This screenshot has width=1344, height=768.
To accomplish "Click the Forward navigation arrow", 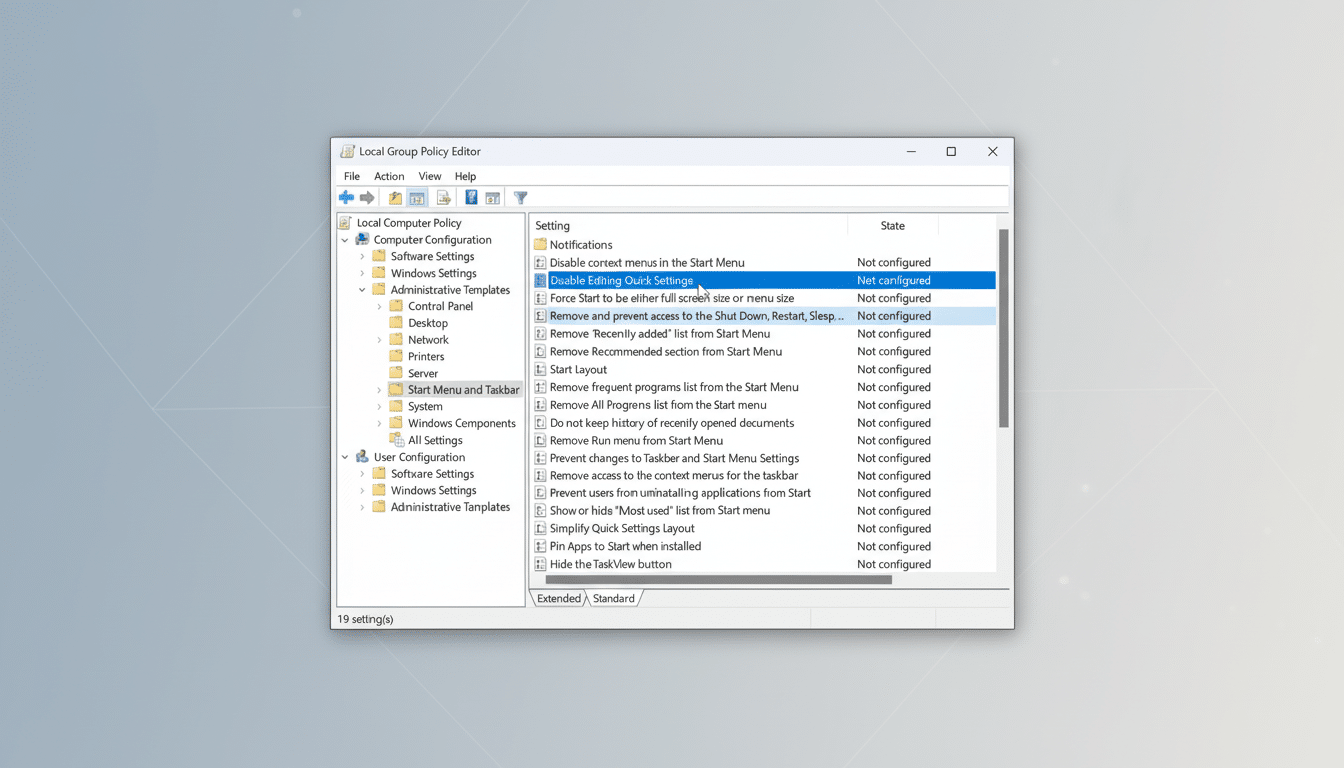I will pos(366,197).
